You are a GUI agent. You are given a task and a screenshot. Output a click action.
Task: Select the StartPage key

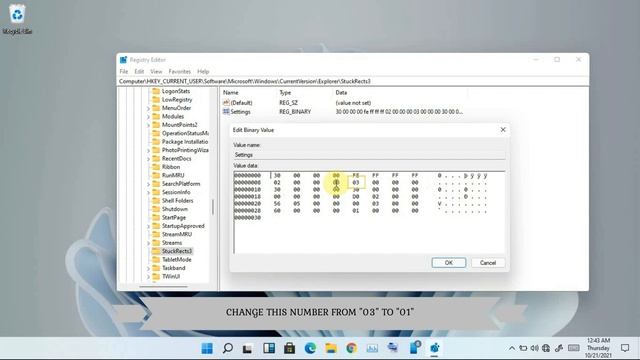(x=173, y=218)
